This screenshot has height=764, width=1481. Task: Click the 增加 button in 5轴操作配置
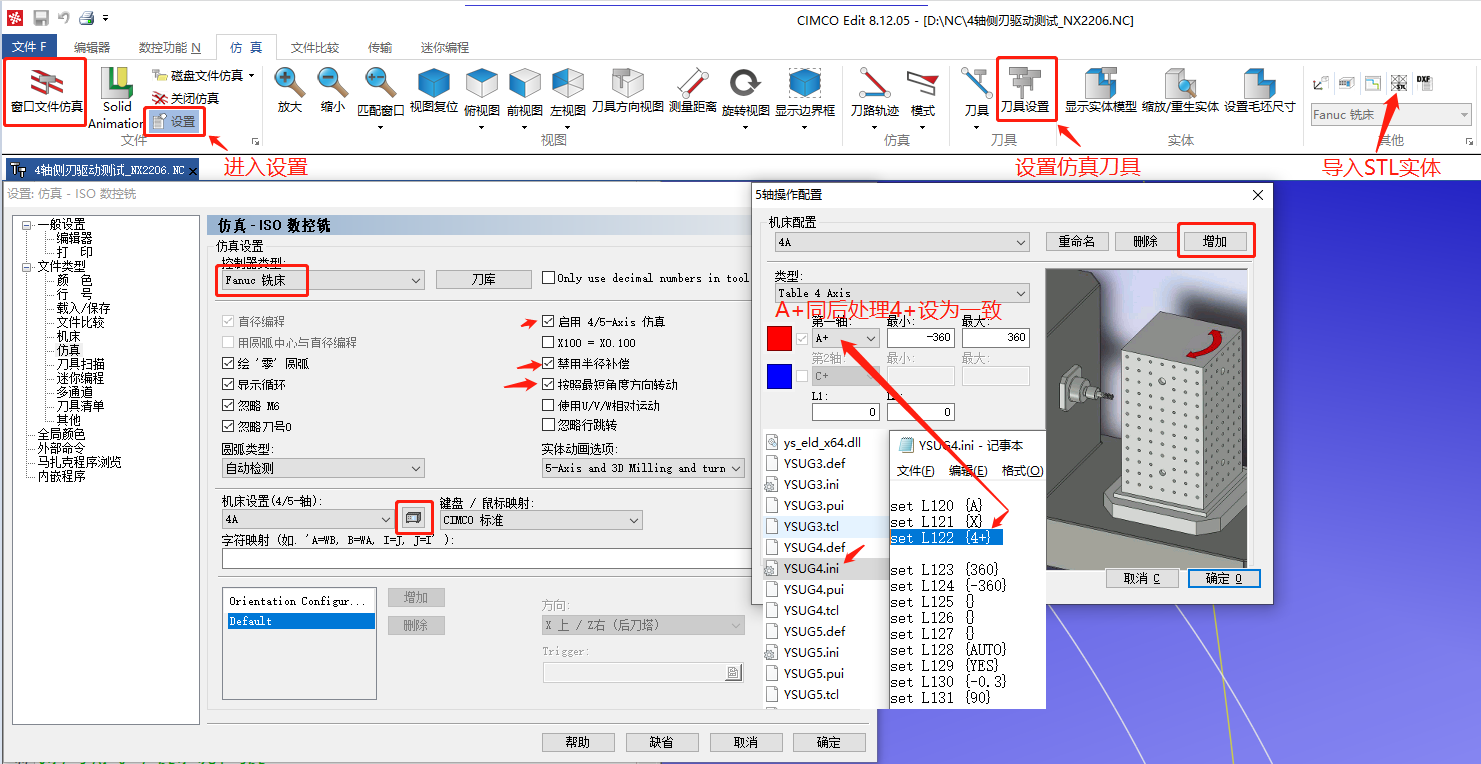[1215, 241]
